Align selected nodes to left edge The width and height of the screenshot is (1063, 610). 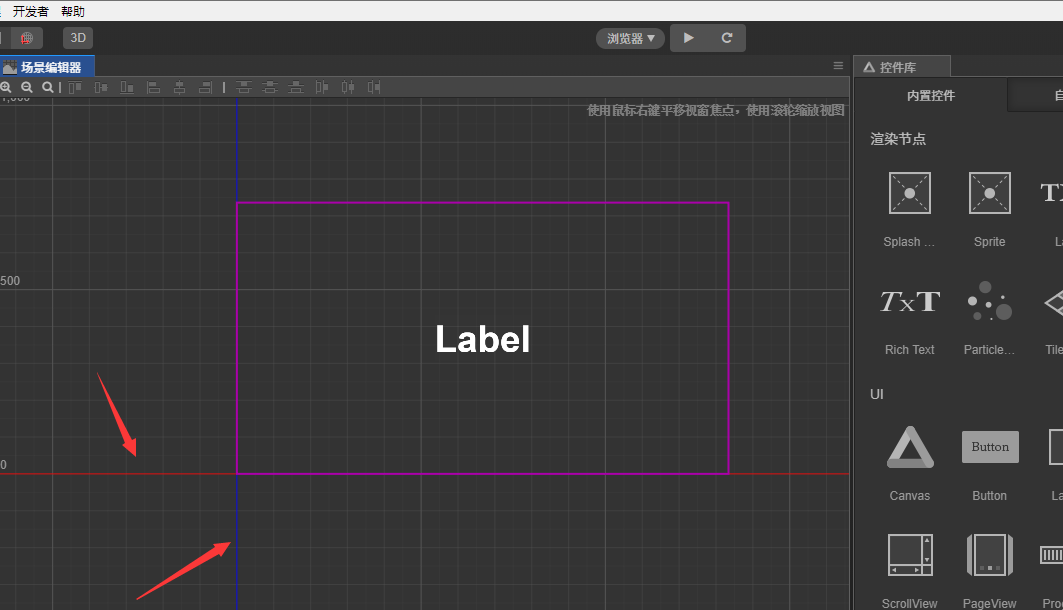coord(153,87)
